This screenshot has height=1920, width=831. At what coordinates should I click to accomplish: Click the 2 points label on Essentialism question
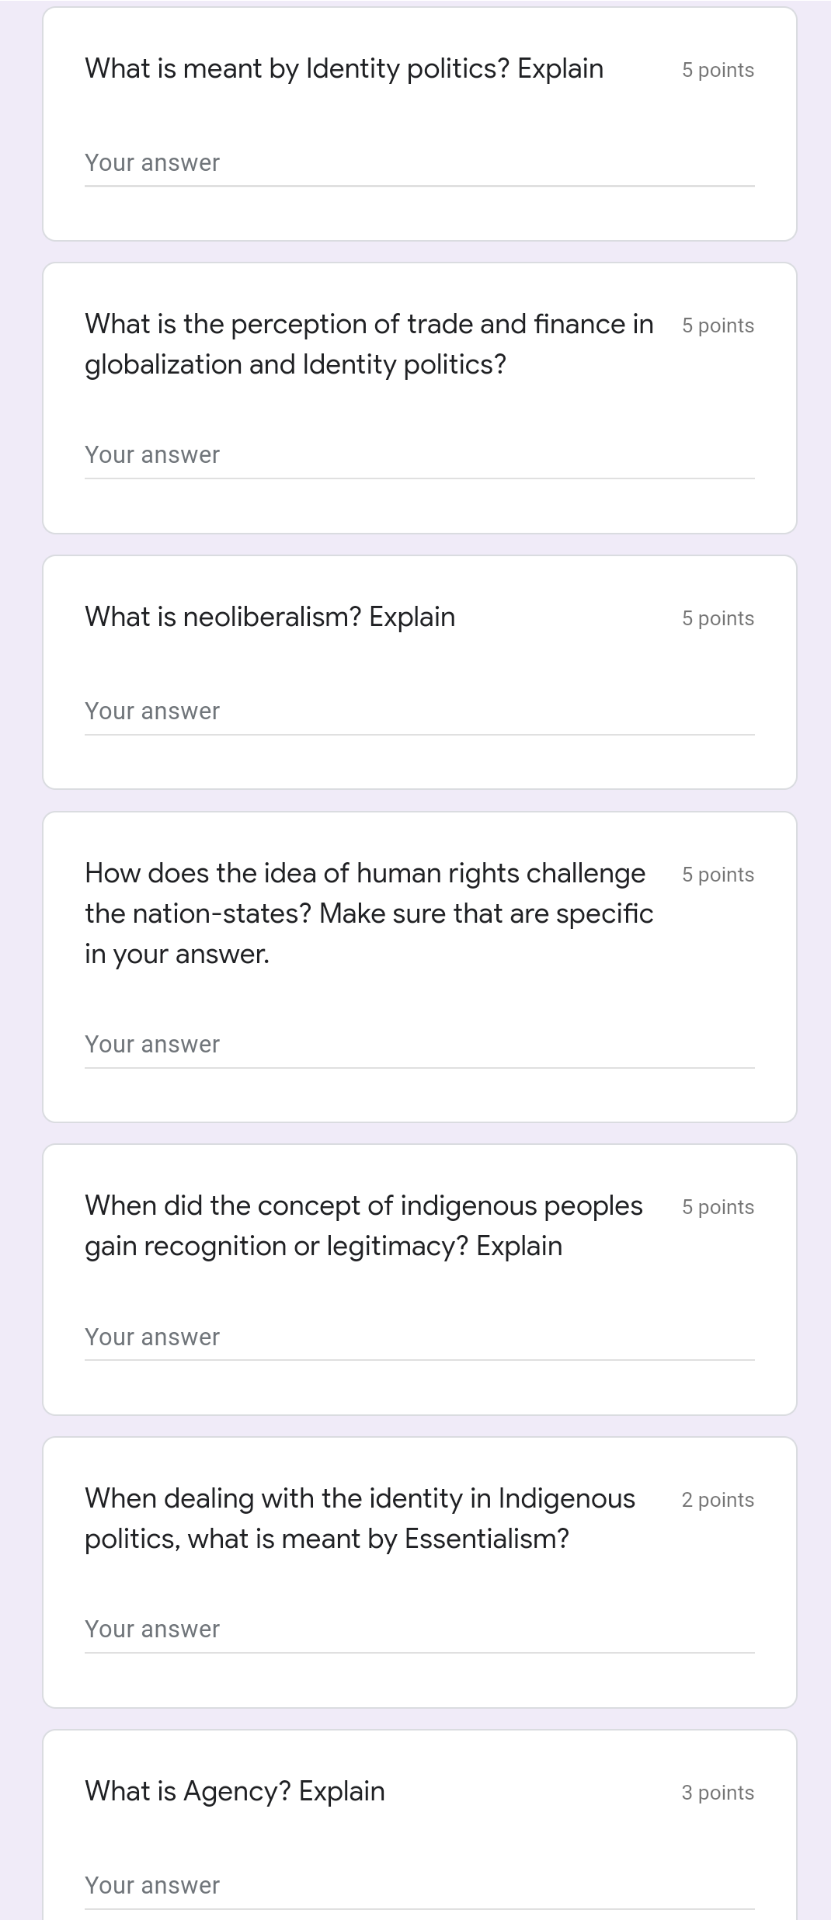pos(717,1500)
